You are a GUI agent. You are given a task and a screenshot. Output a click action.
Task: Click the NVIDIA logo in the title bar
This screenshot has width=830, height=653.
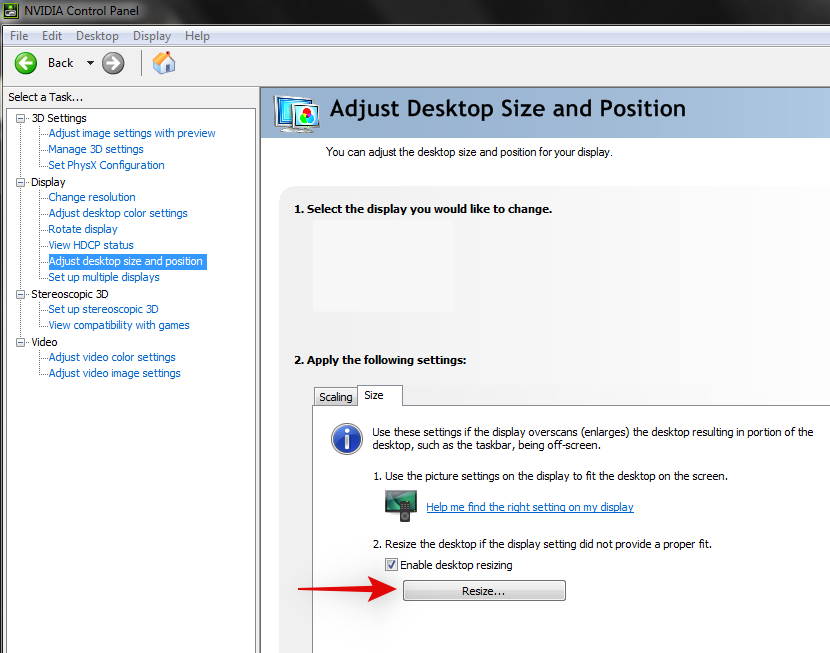pos(11,11)
